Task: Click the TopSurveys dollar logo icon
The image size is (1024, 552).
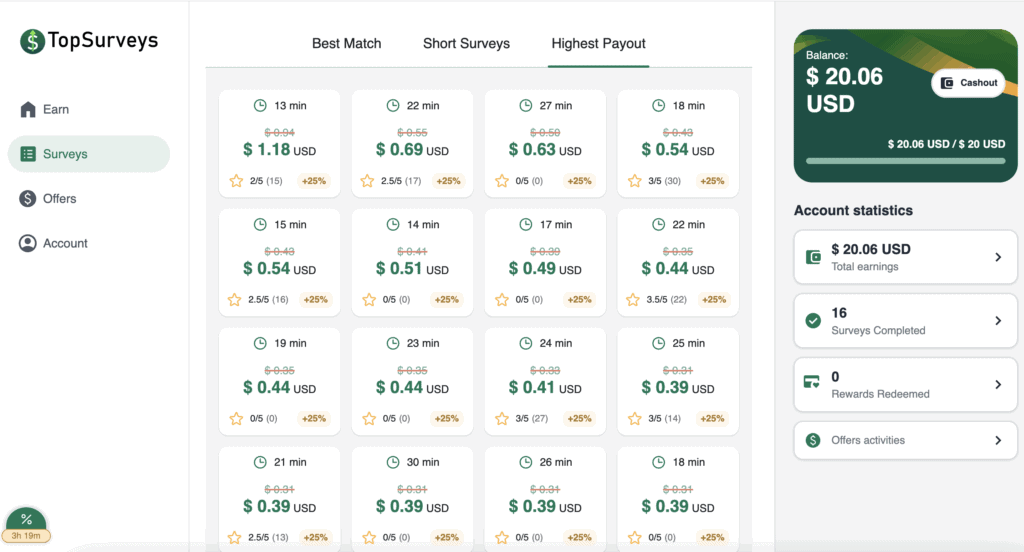Action: click(x=33, y=41)
